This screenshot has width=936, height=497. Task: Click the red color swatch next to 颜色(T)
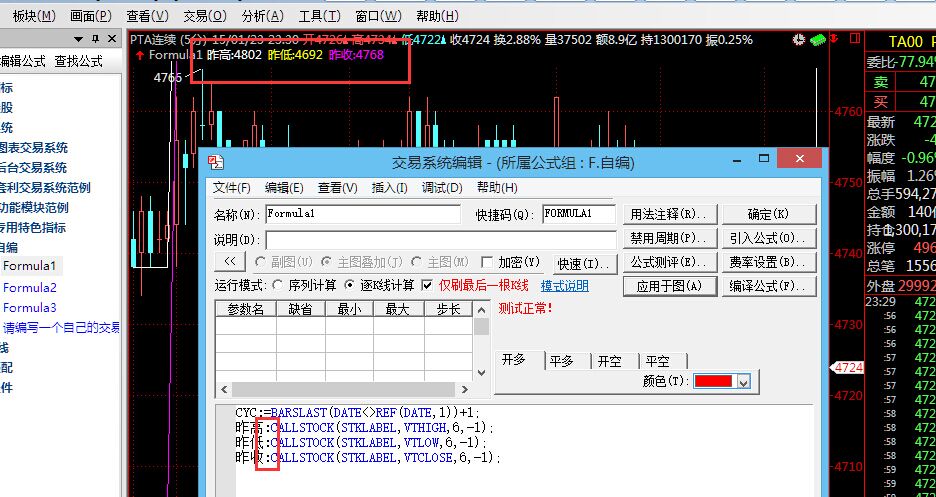pos(713,381)
